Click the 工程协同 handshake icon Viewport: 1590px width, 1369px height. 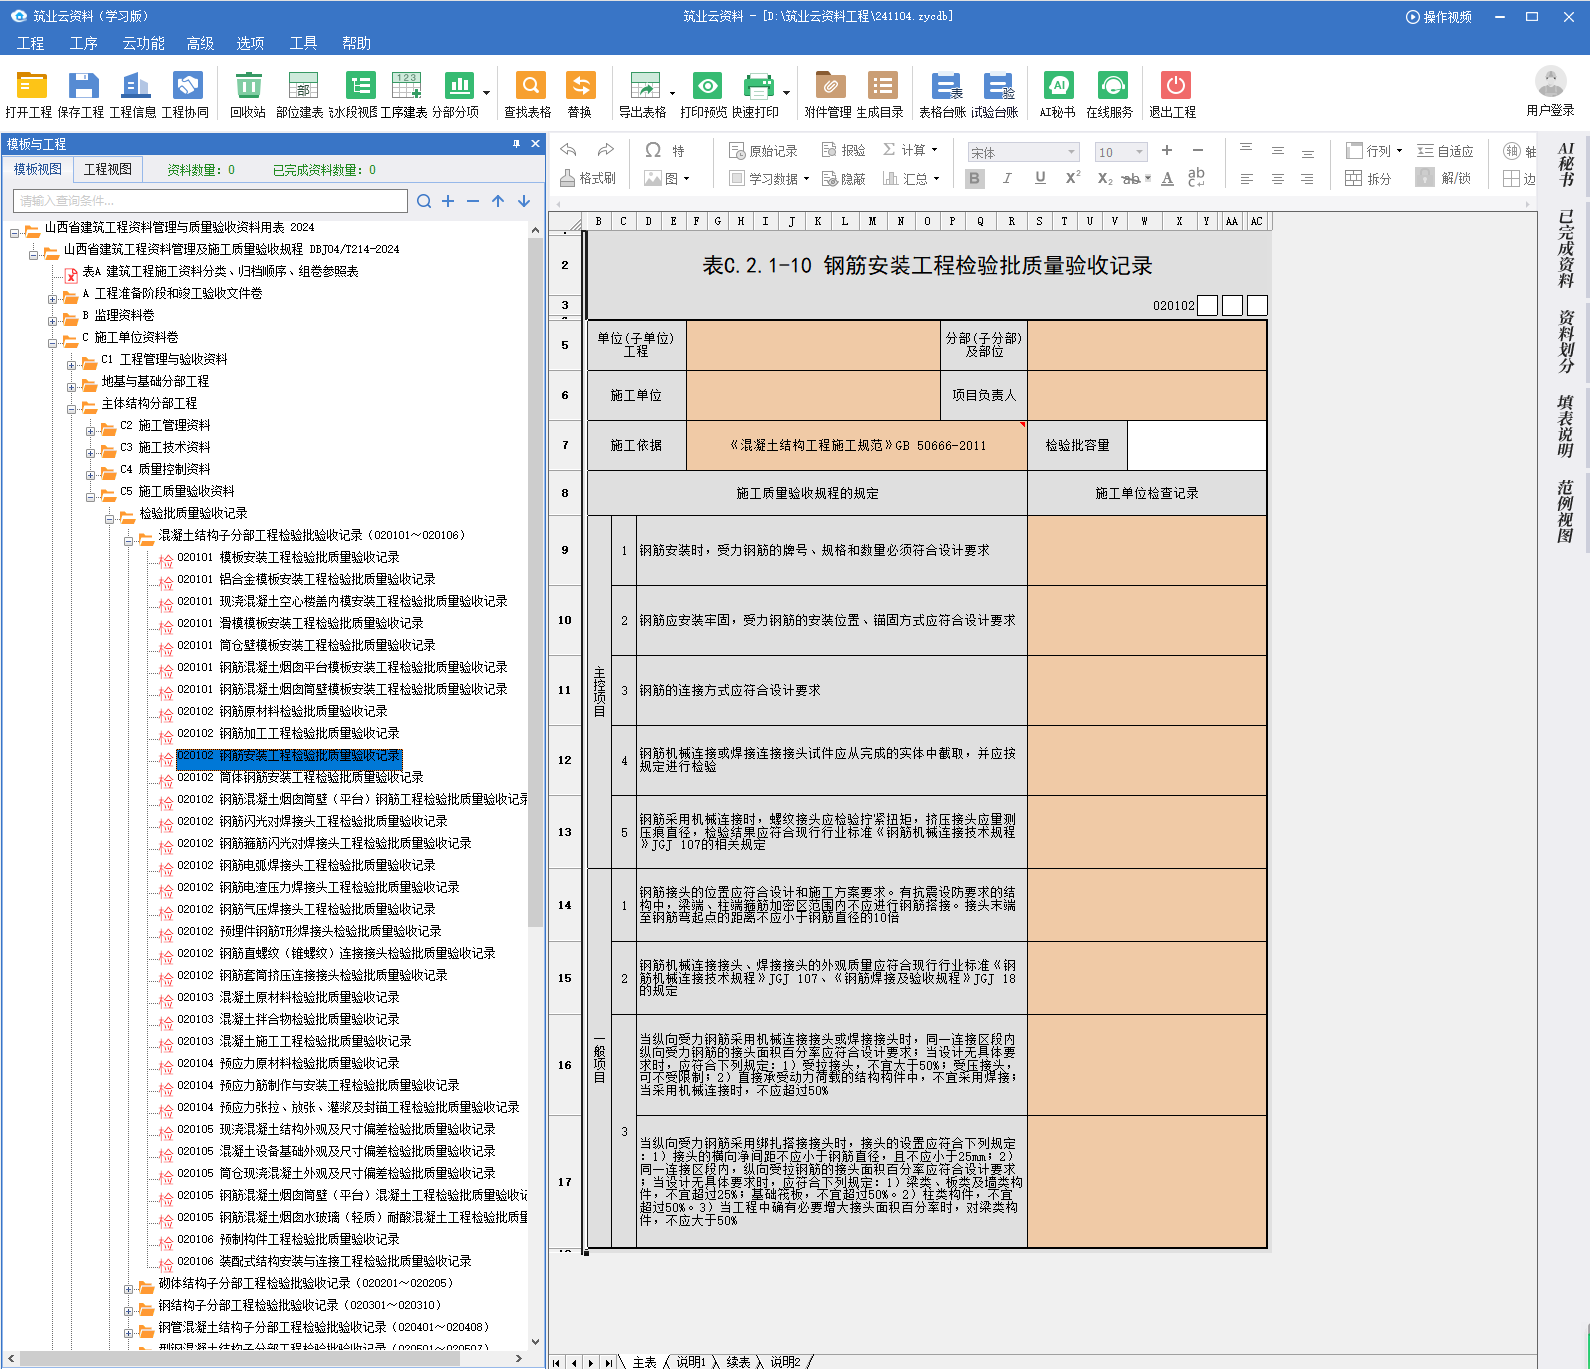pos(187,93)
